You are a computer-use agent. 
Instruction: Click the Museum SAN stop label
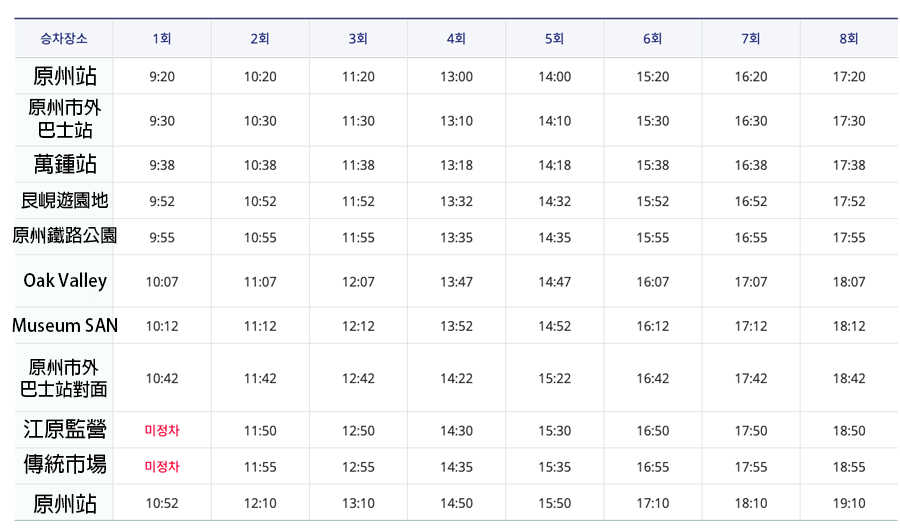[x=65, y=325]
